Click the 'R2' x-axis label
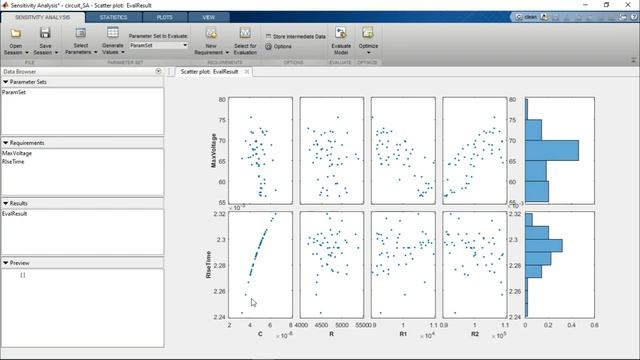 click(x=475, y=334)
